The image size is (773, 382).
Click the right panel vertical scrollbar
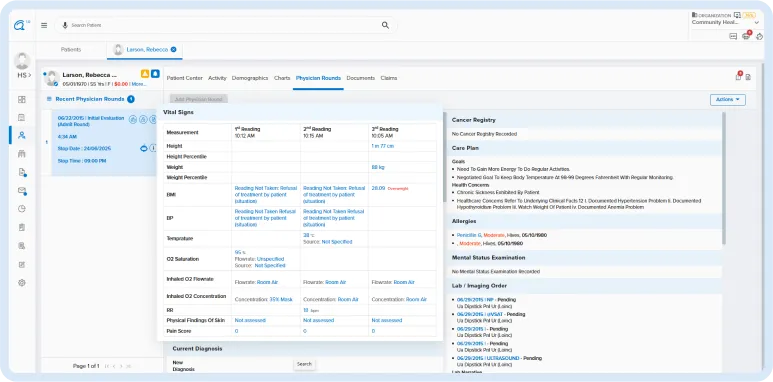(x=724, y=178)
